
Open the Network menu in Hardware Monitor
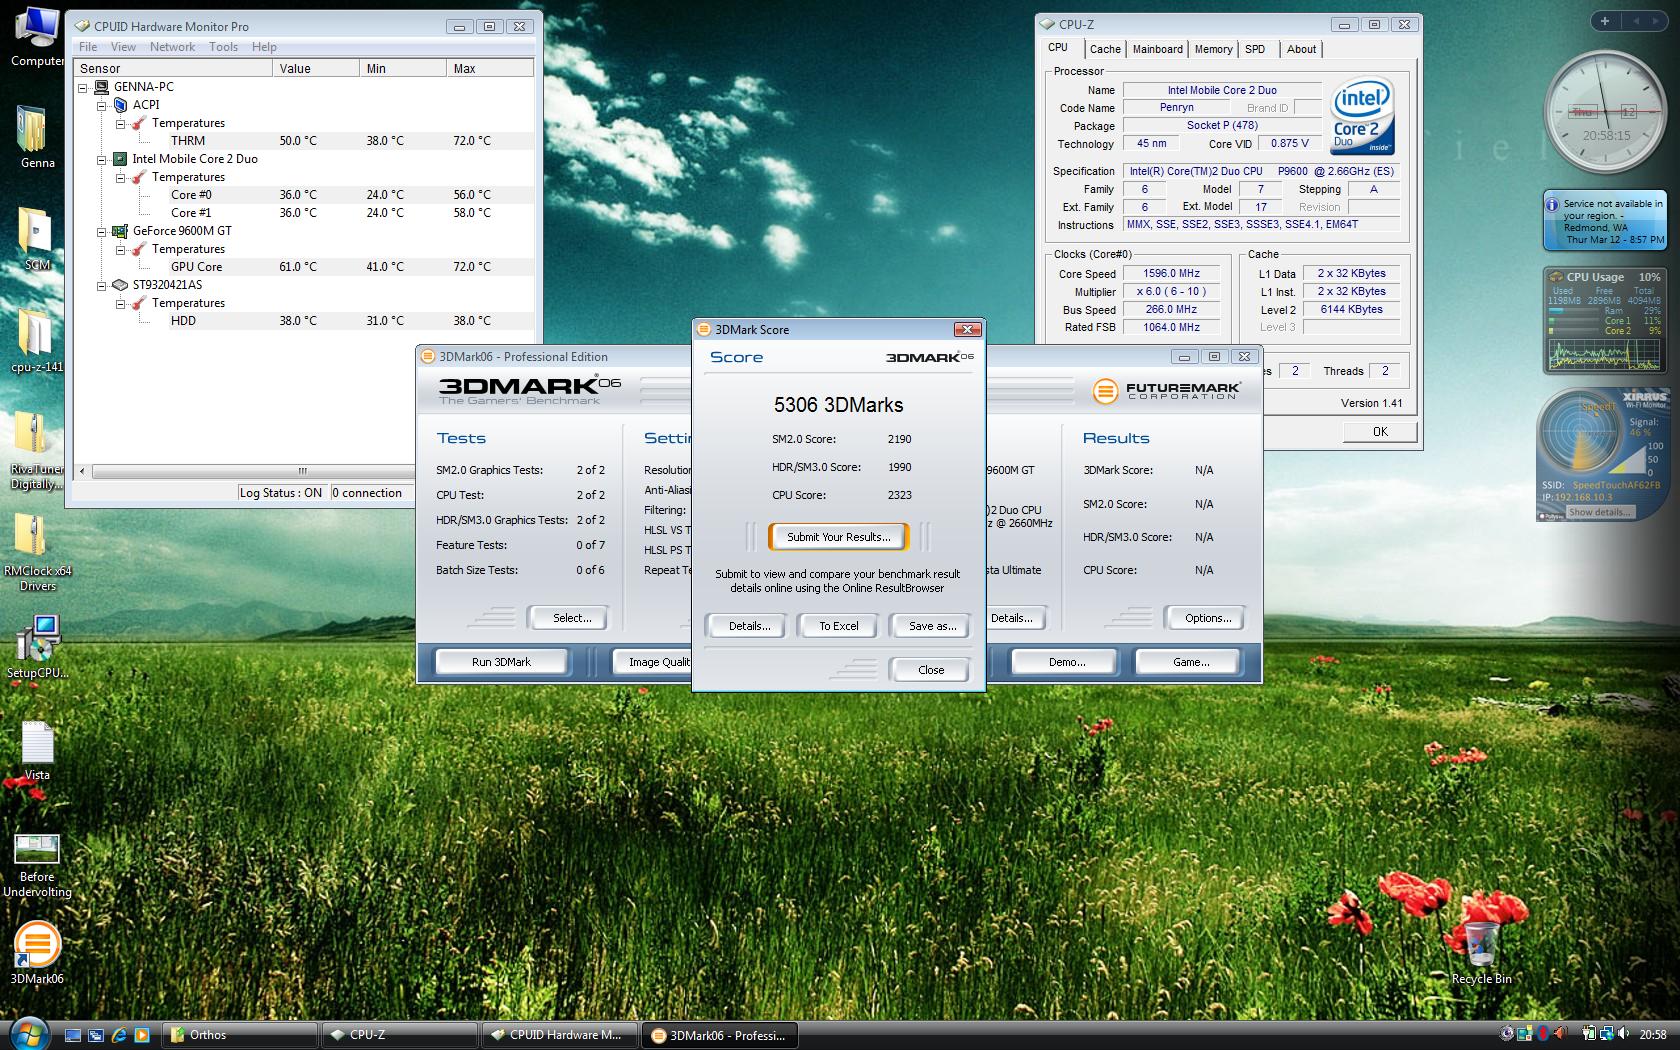172,47
